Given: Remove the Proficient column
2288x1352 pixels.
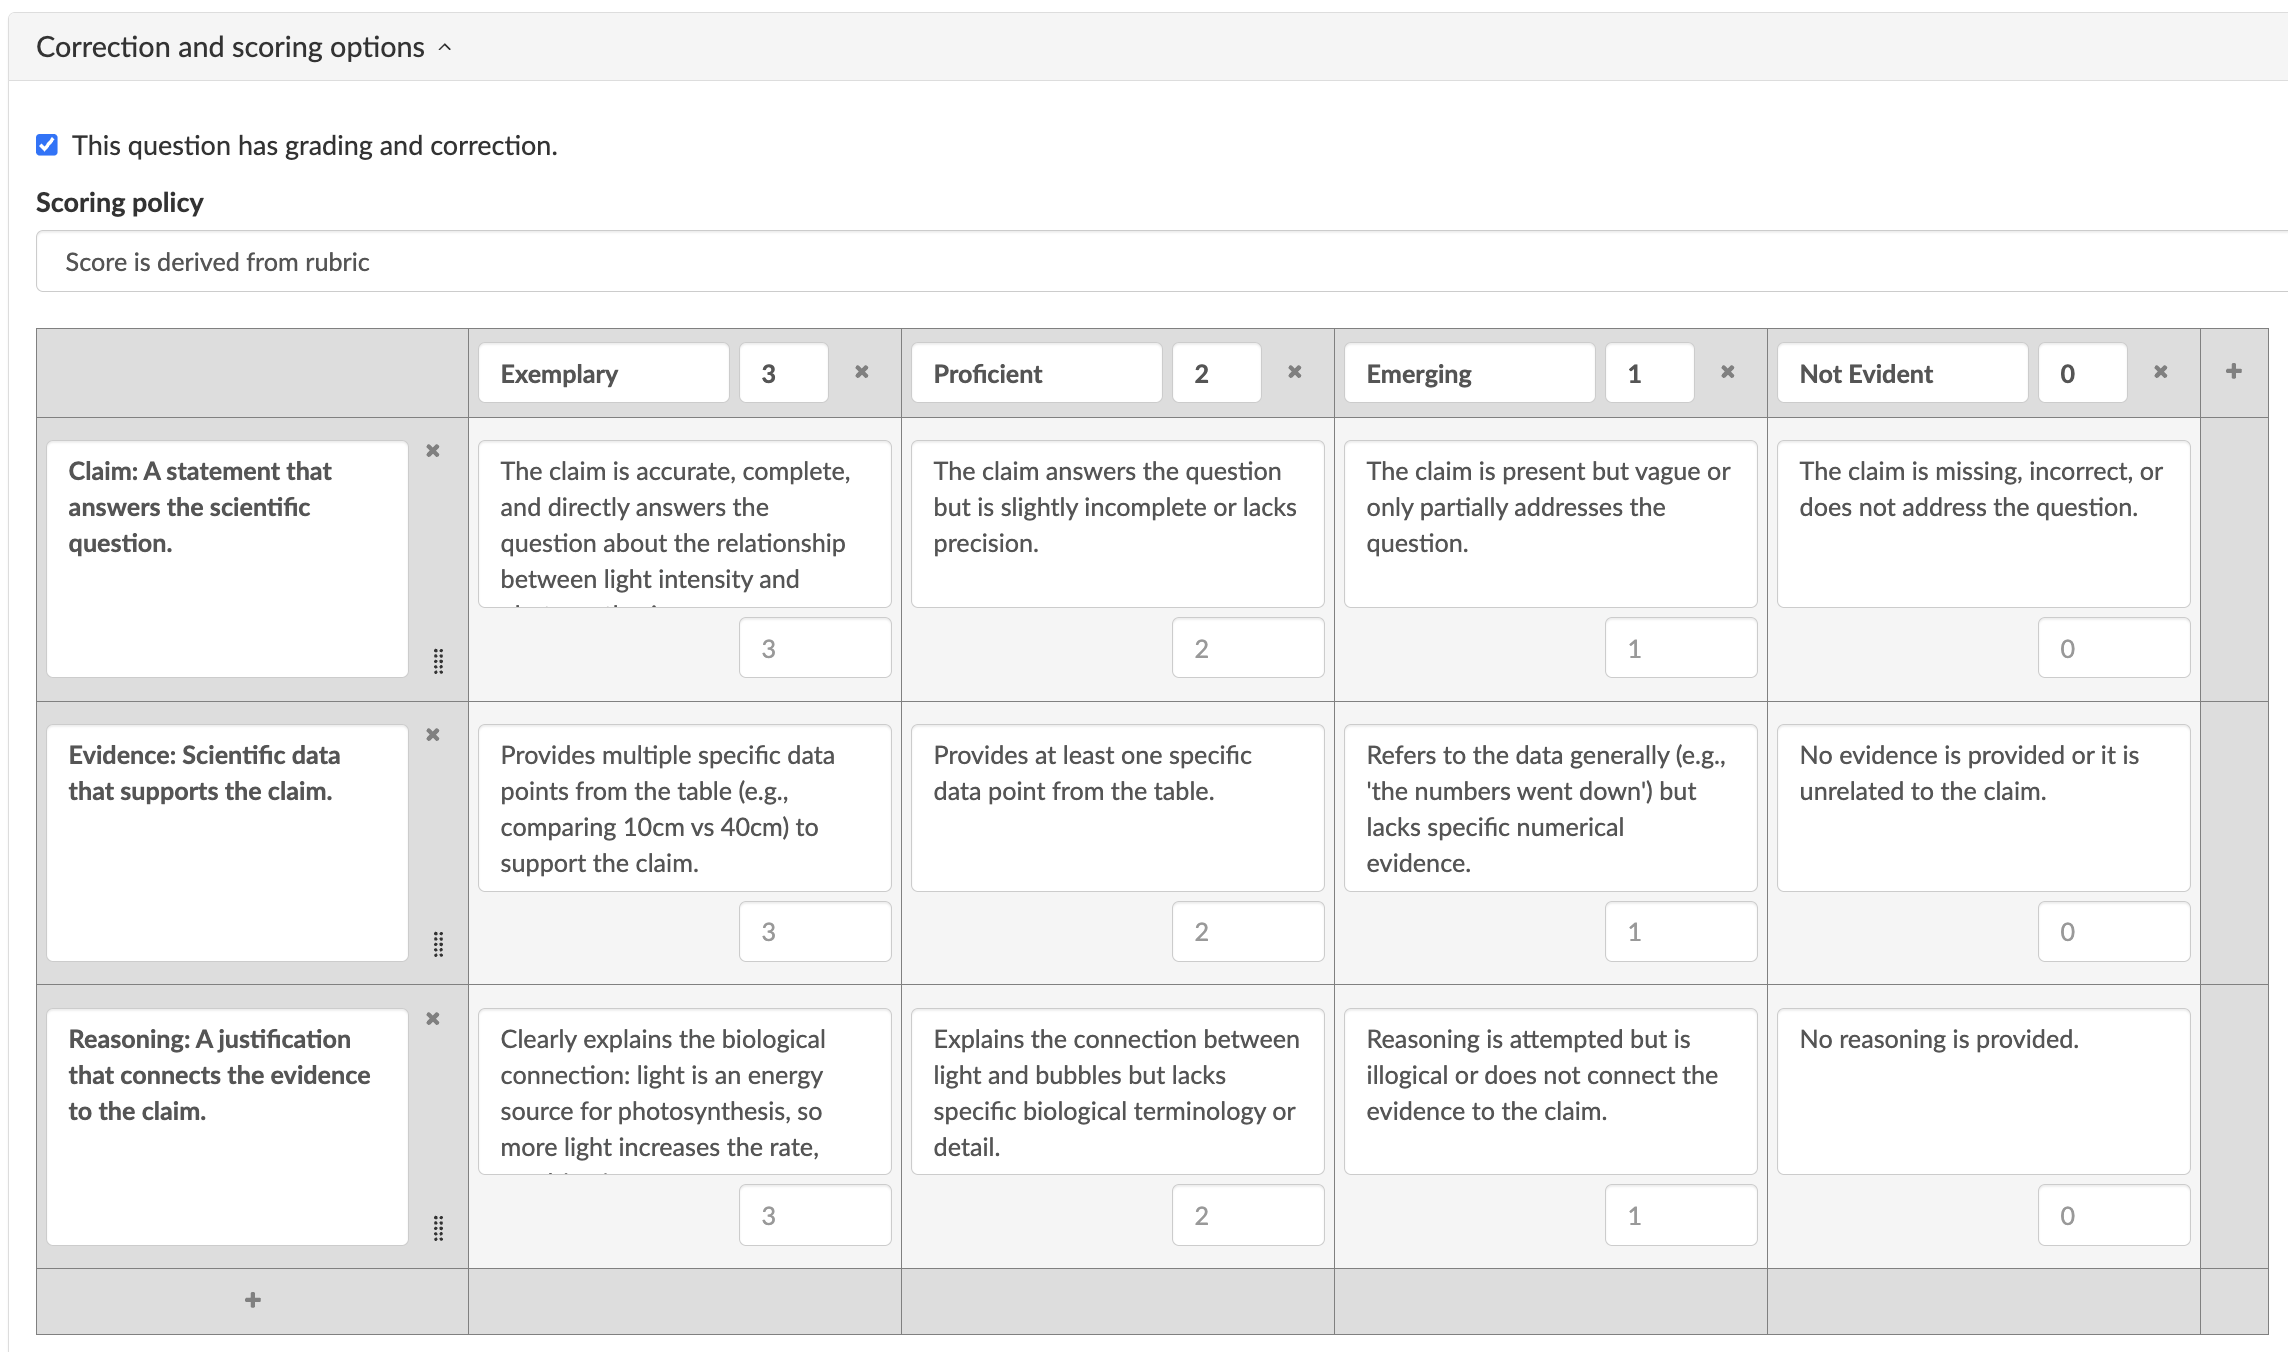Looking at the screenshot, I should pyautogui.click(x=1294, y=372).
